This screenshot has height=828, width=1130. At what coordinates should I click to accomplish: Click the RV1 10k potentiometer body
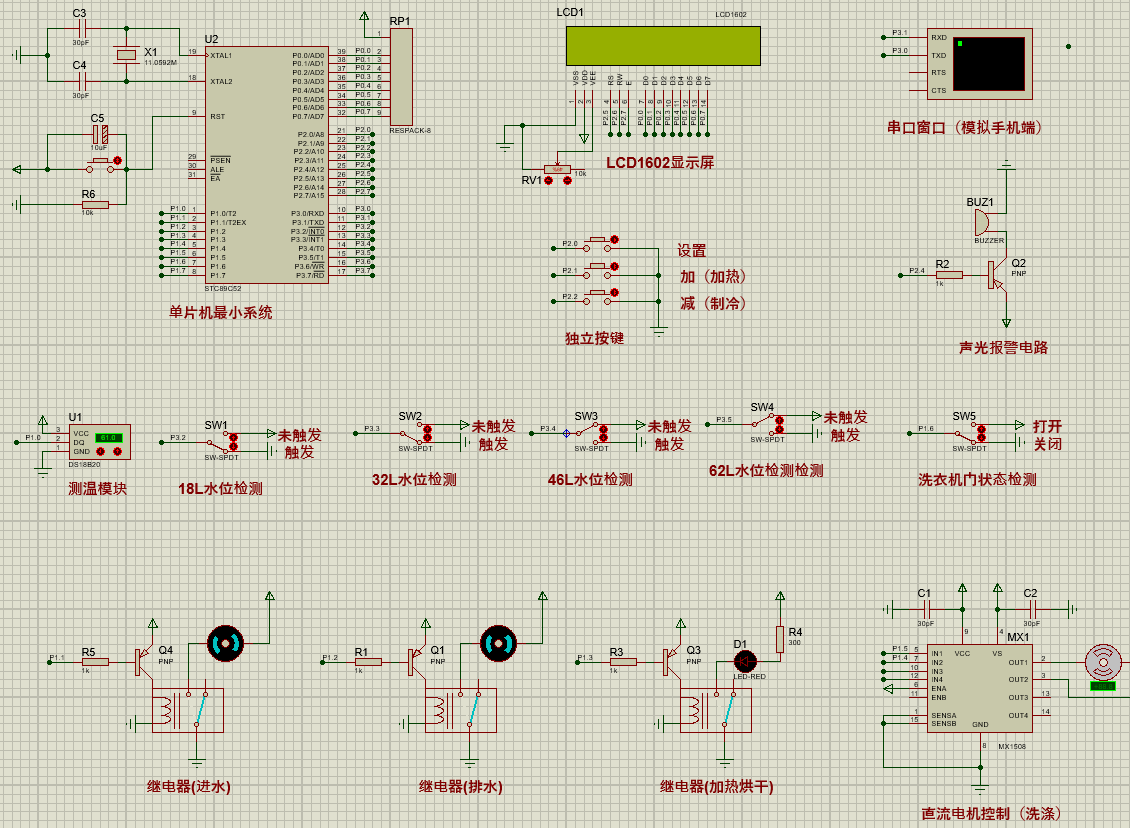[557, 170]
